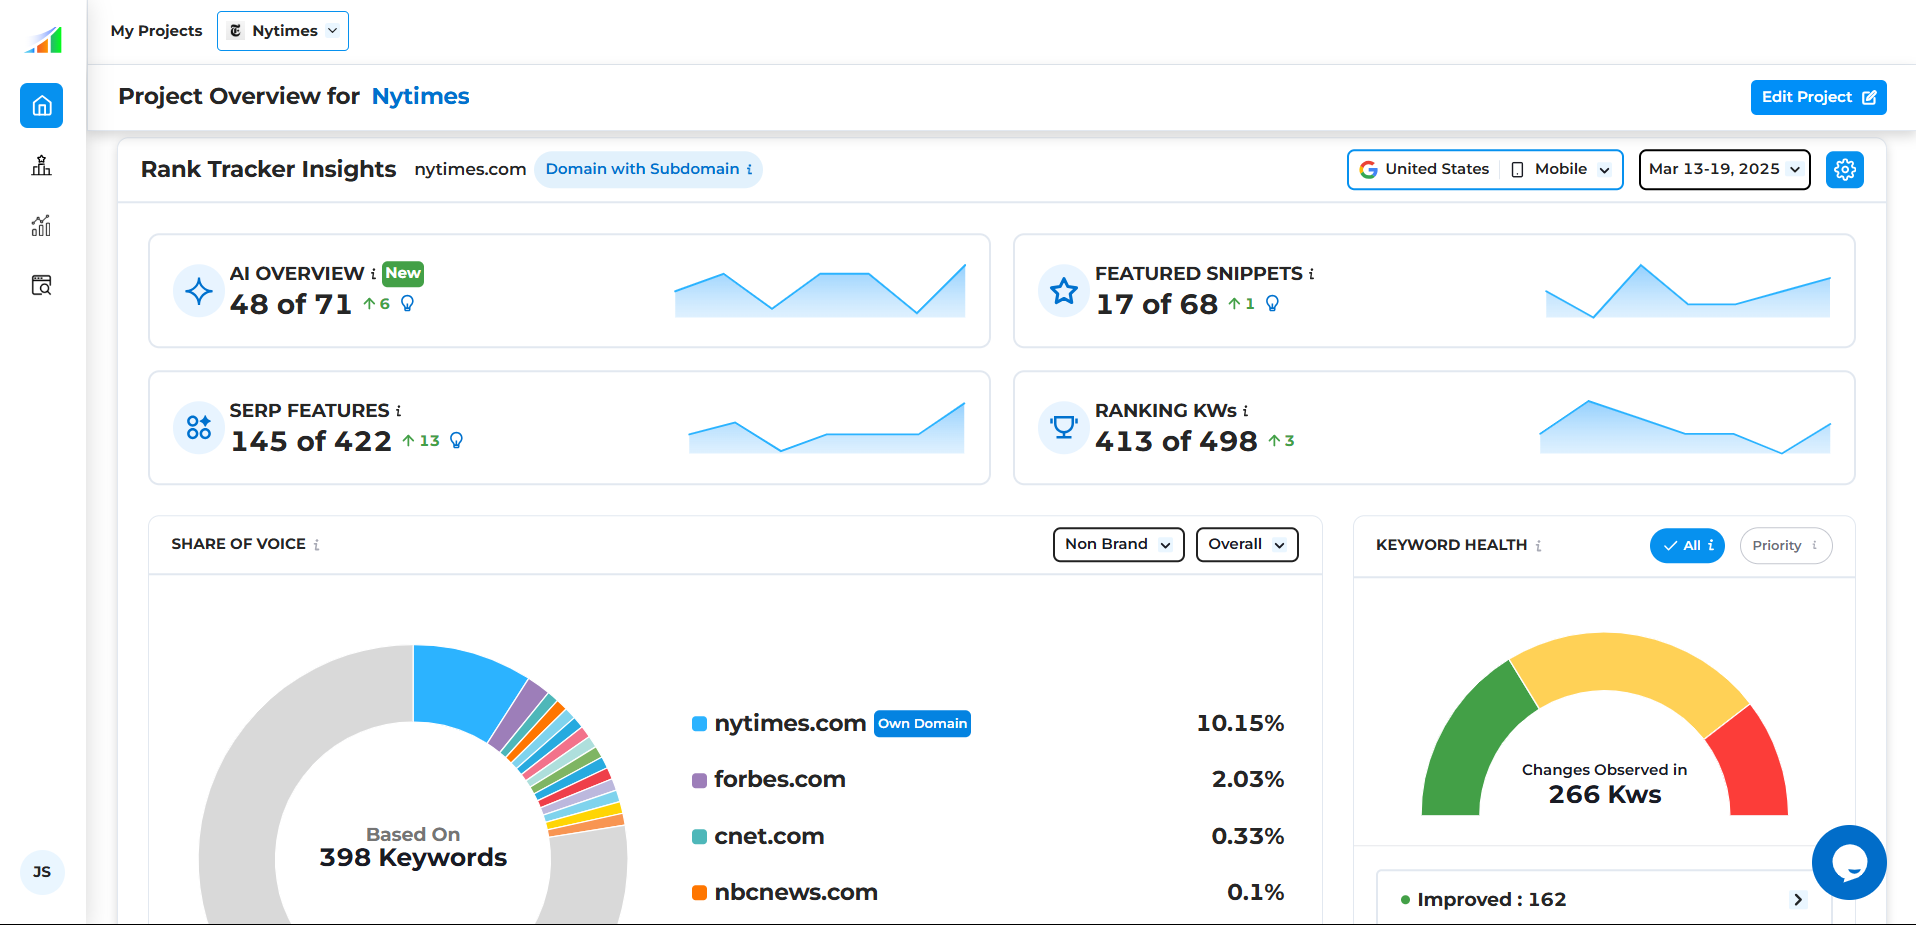This screenshot has height=925, width=1916.
Task: Click the blue nytimes.com legend swatch
Action: pos(699,724)
